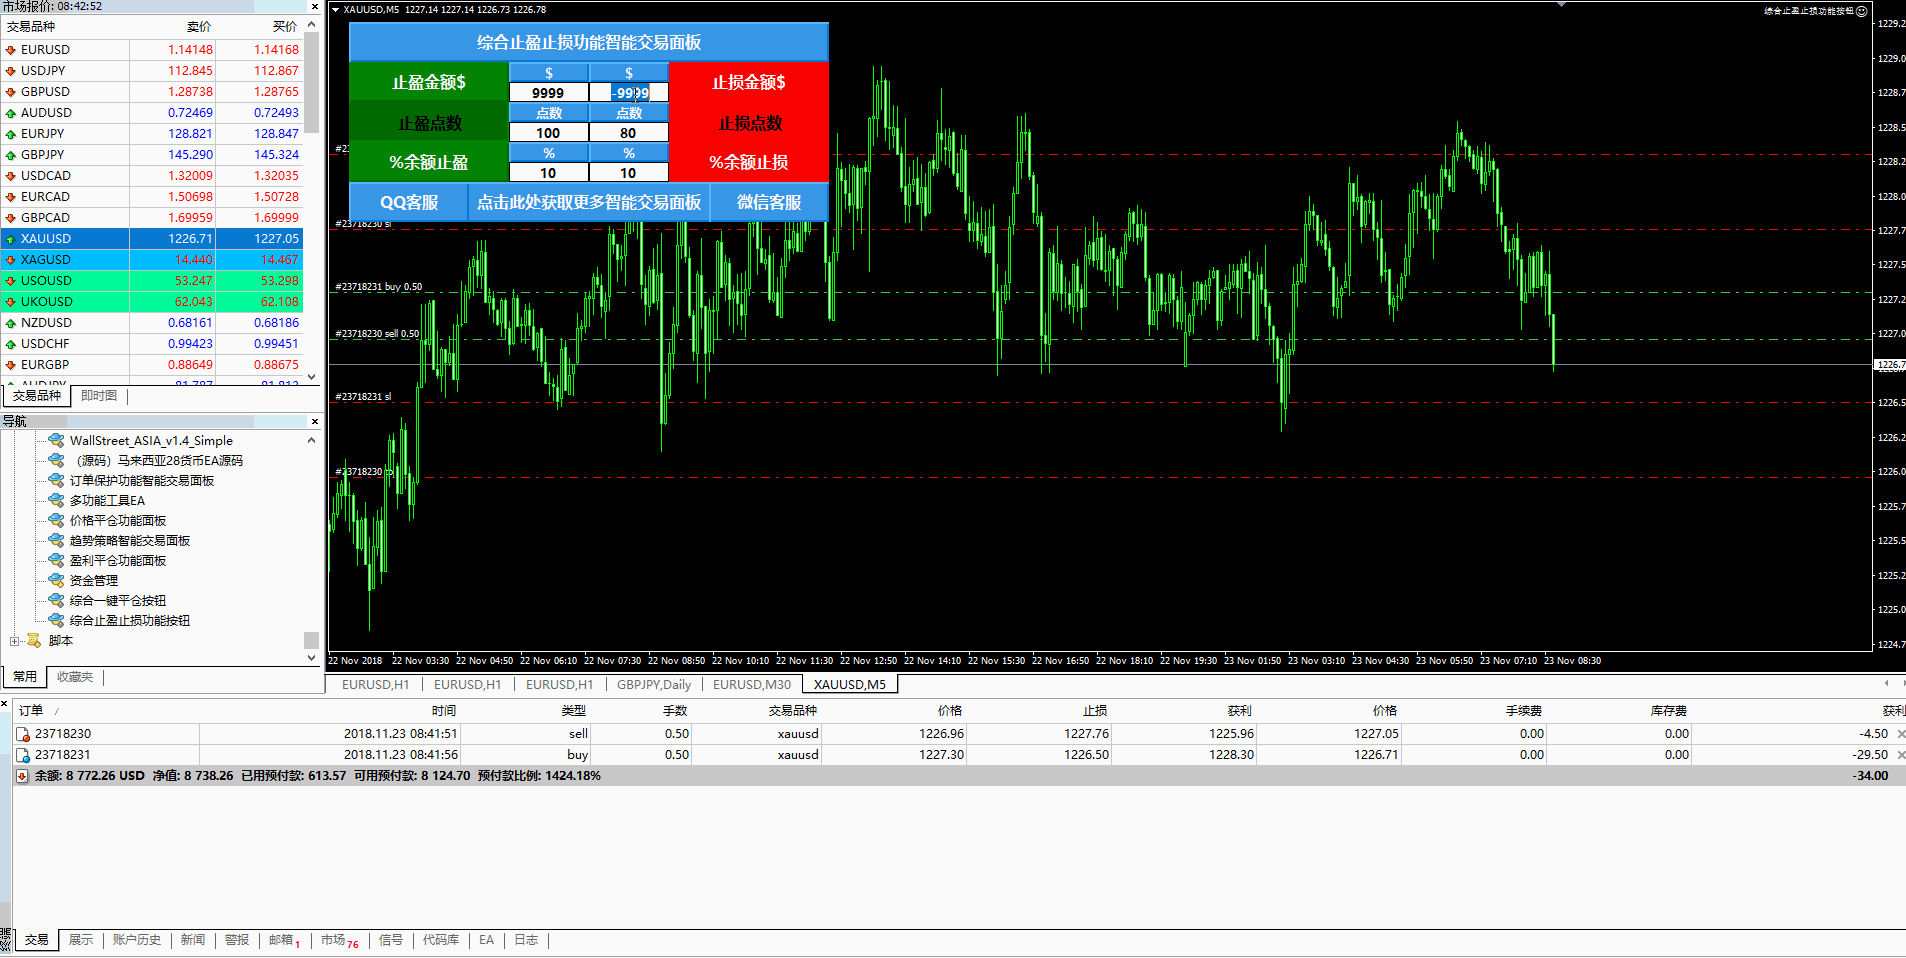Screen dimensions: 1906x958
Task: Click the navigator list scroll up arrow
Action: (311, 440)
